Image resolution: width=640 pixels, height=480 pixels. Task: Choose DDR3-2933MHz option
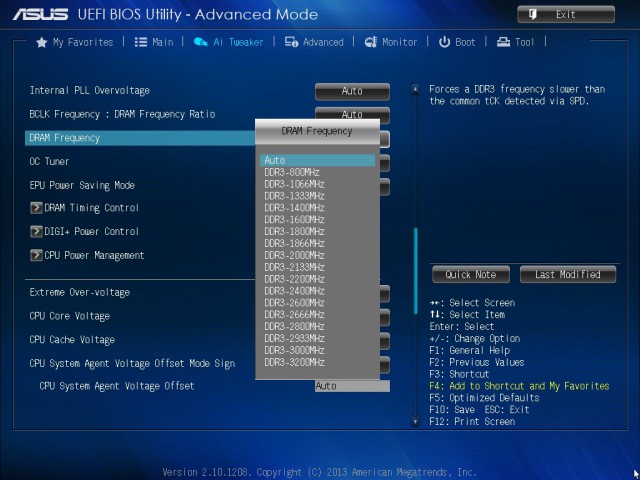[x=294, y=338]
